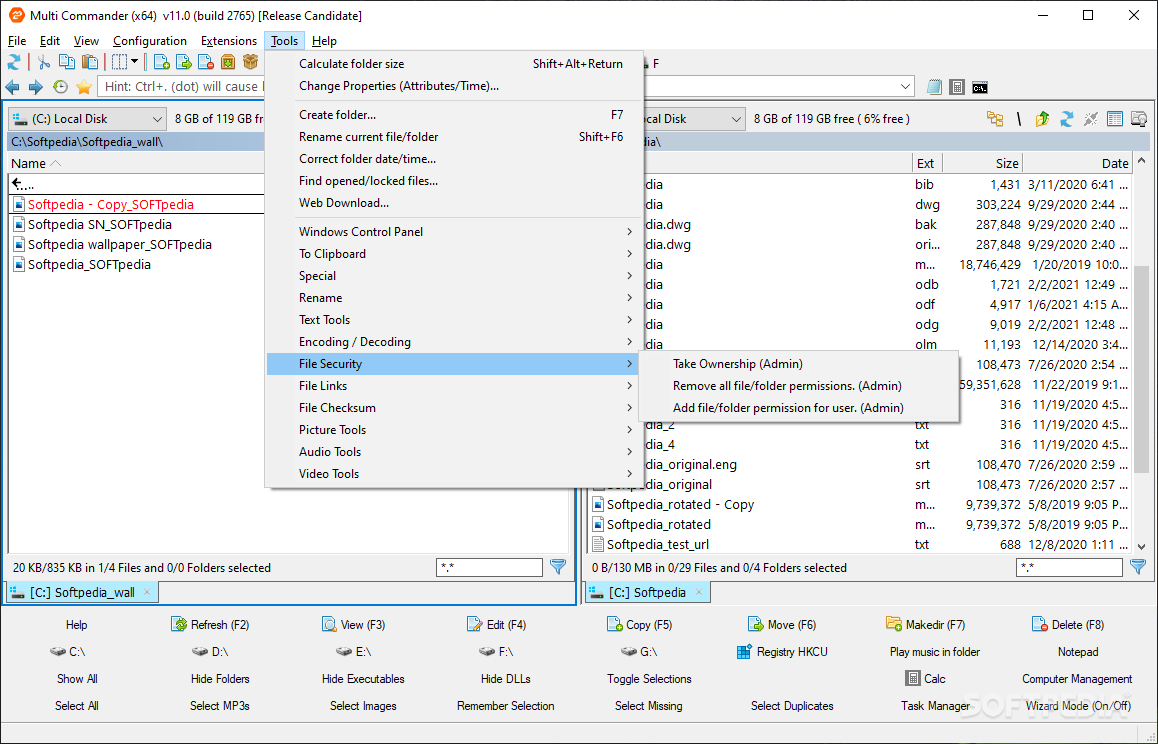This screenshot has width=1158, height=744.
Task: Click the Select Duplicates button
Action: (792, 706)
